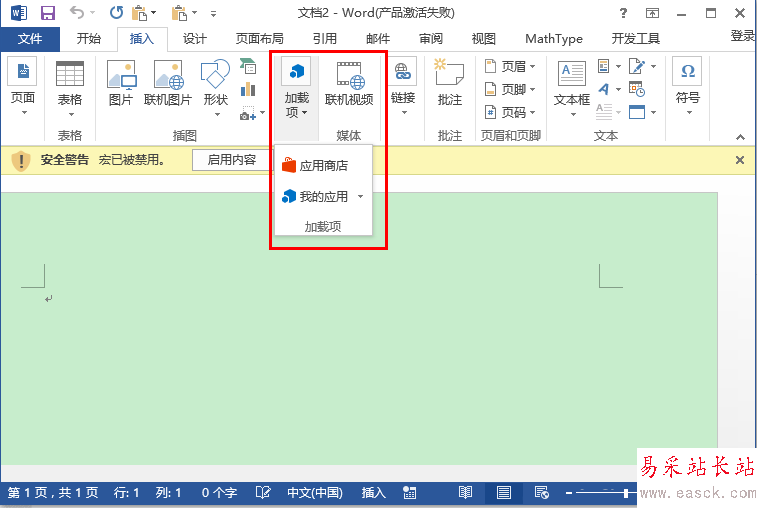Insert a chart icon
This screenshot has width=757, height=508.
pos(248,89)
